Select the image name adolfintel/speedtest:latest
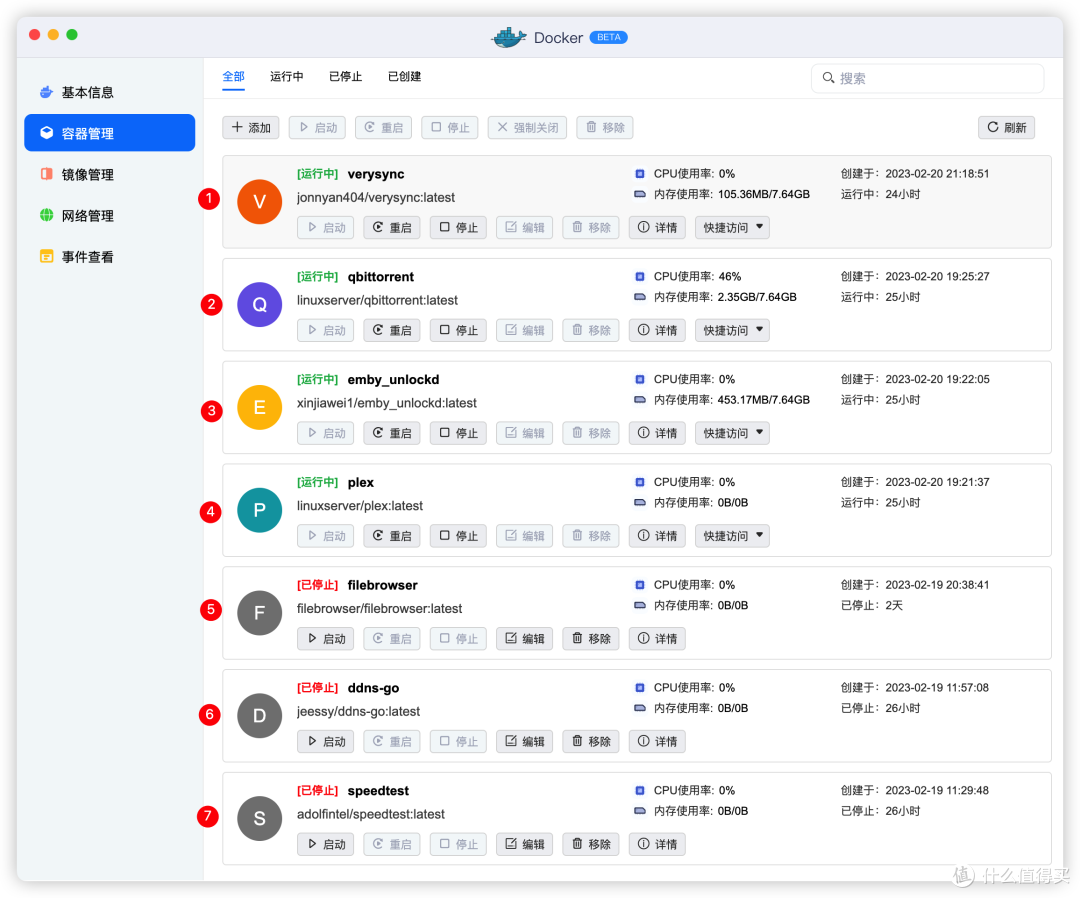Viewport: 1080px width, 898px height. (x=371, y=814)
